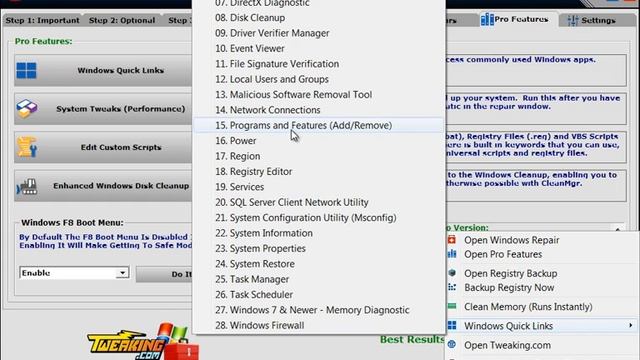Click the Edit Custom Scripts scroll icon
This screenshot has width=640, height=360.
[27, 147]
